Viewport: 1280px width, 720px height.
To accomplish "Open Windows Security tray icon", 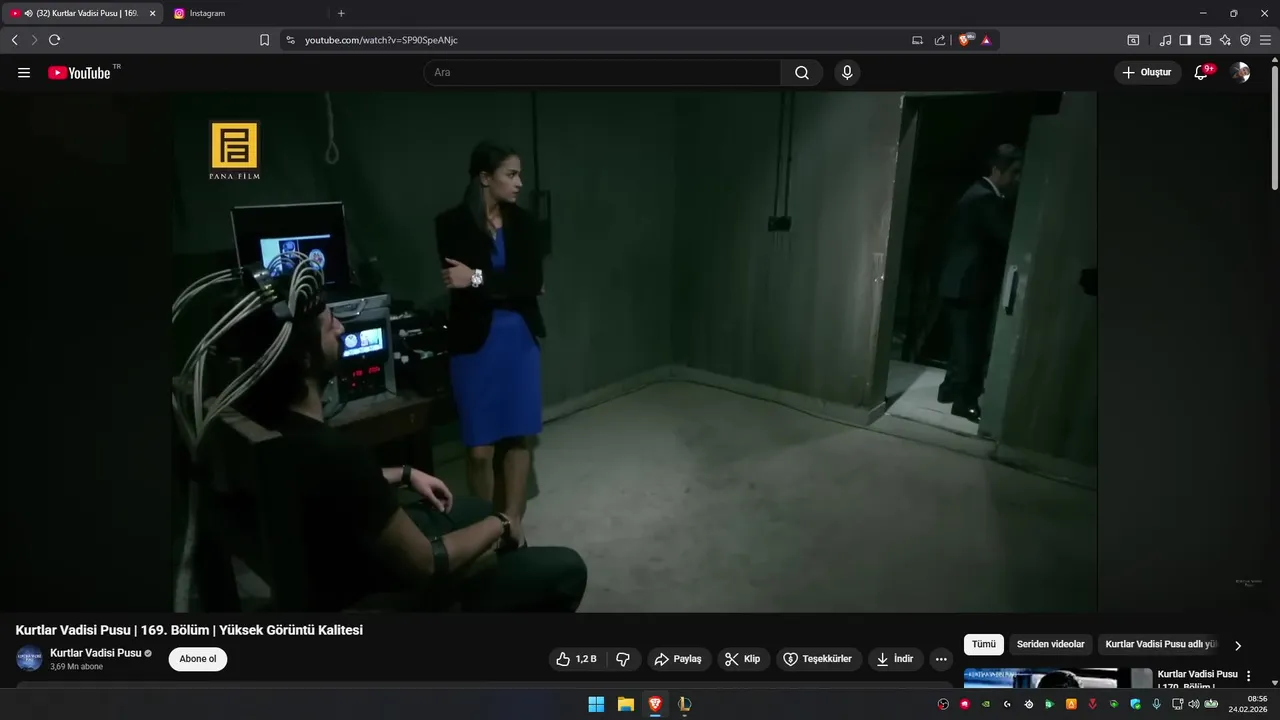I will [x=1135, y=704].
